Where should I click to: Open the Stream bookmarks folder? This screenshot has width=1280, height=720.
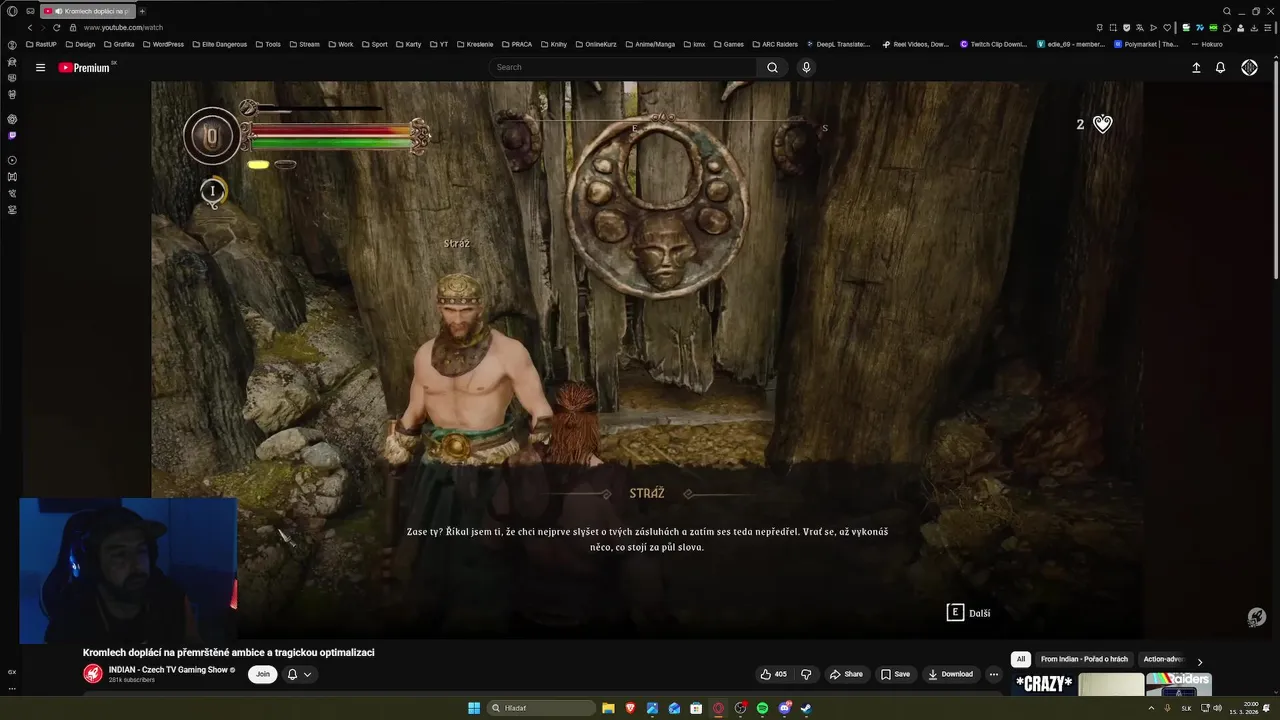coord(304,44)
